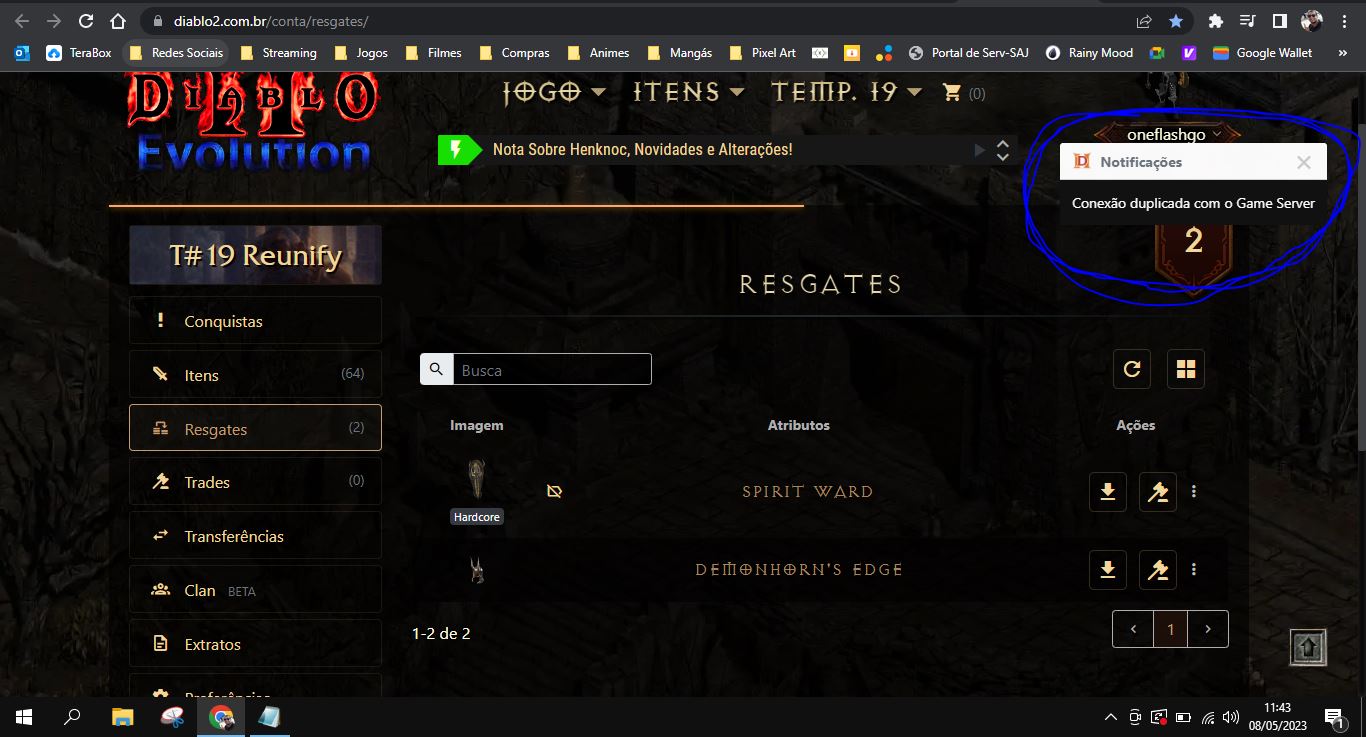Reload the page in Chrome

(x=86, y=21)
